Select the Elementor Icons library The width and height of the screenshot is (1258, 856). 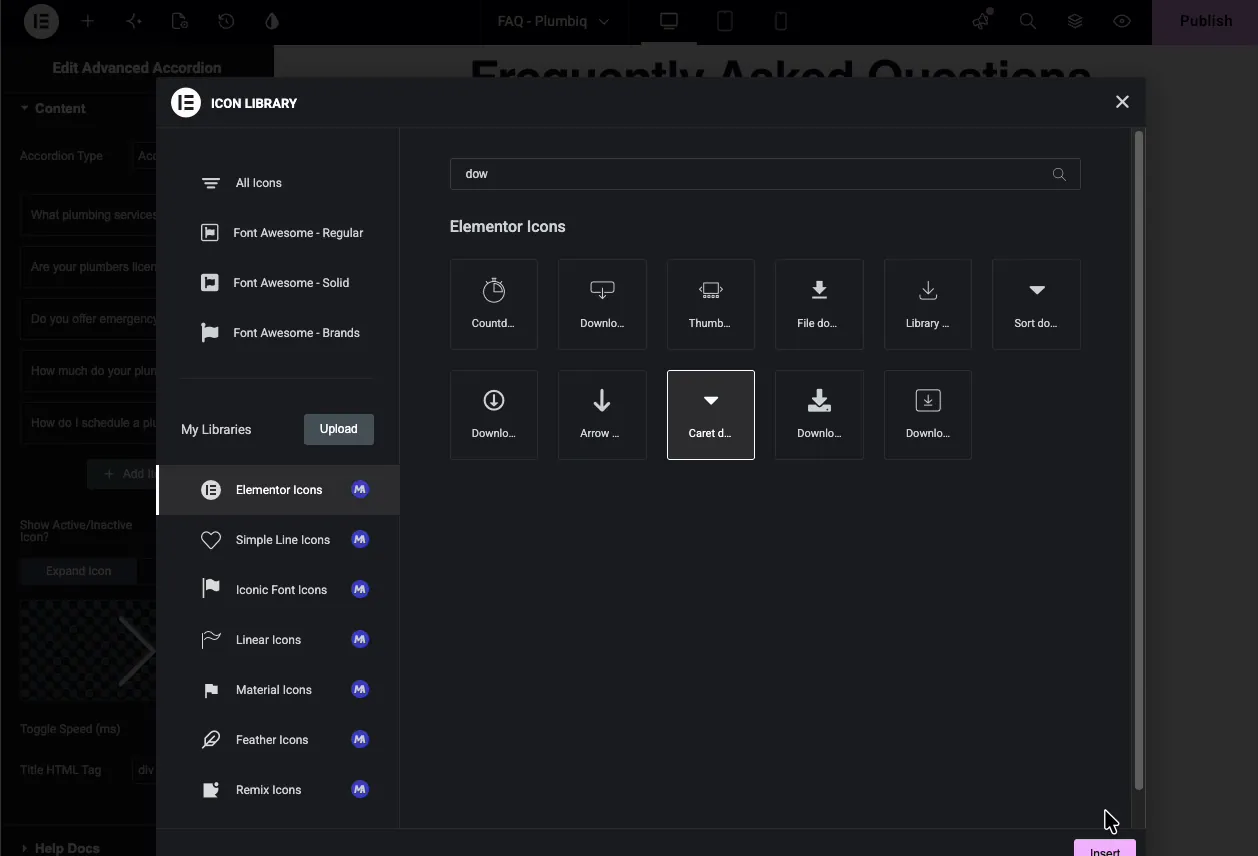[278, 490]
